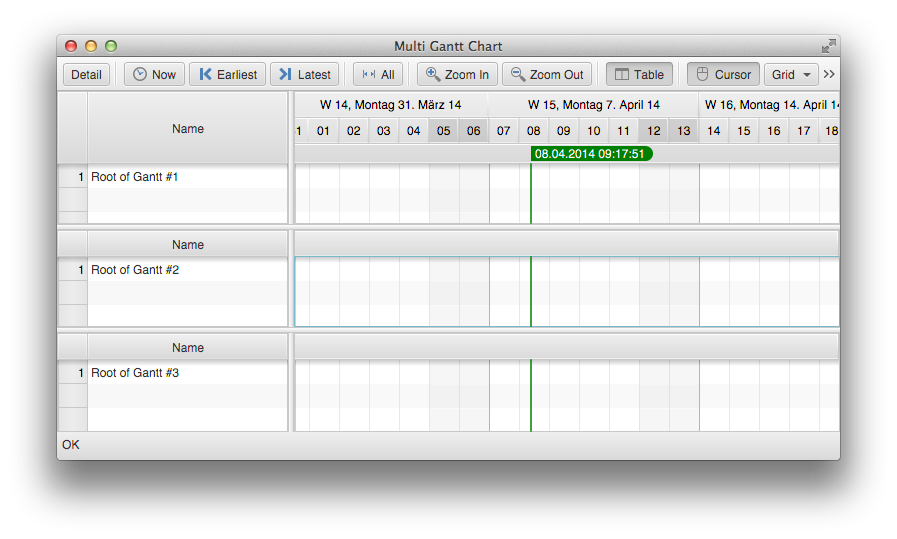Image resolution: width=897 pixels, height=539 pixels.
Task: Click day 14 in the dateline
Action: coord(713,130)
